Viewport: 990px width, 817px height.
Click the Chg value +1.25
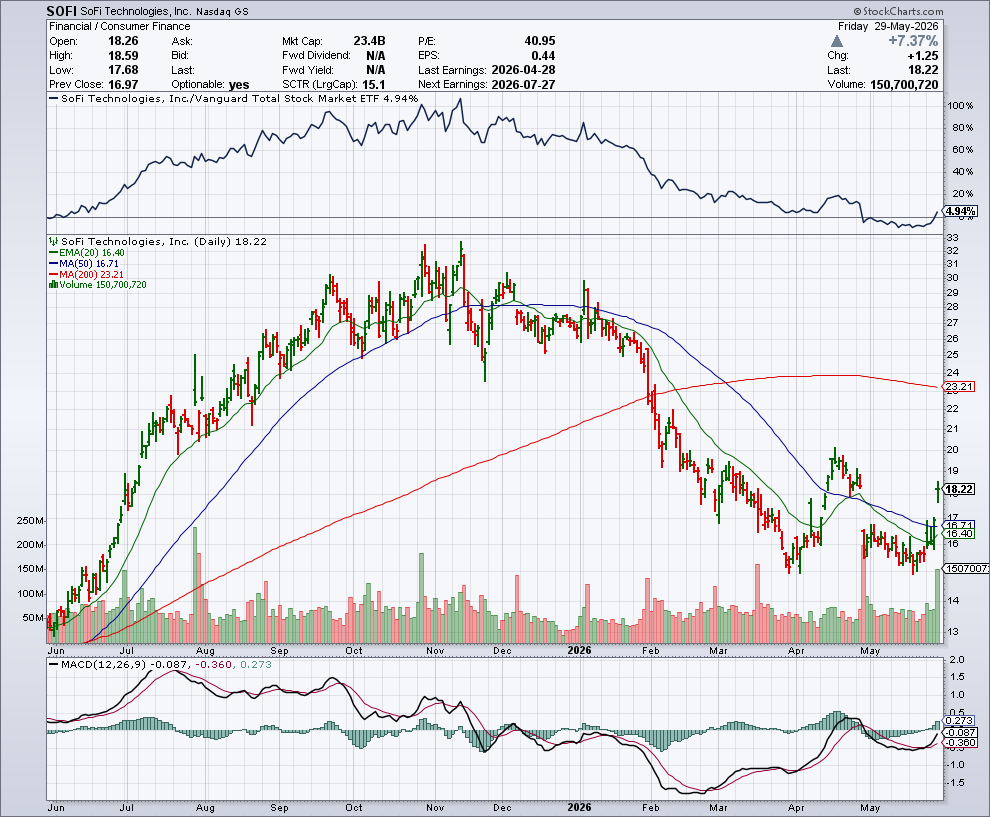(922, 56)
